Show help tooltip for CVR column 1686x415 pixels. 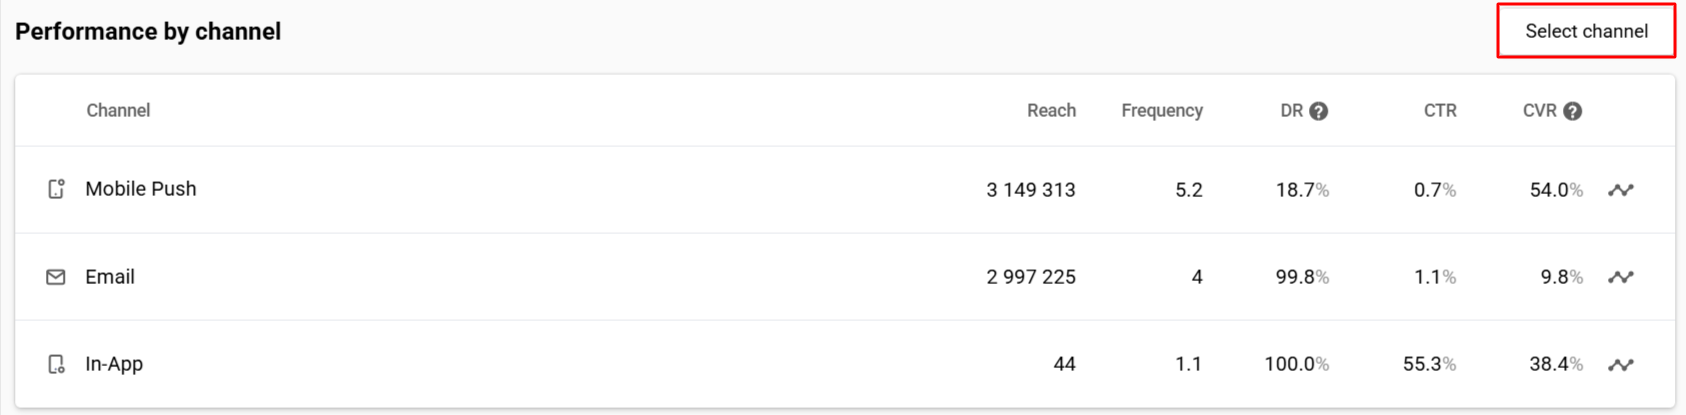click(1573, 111)
